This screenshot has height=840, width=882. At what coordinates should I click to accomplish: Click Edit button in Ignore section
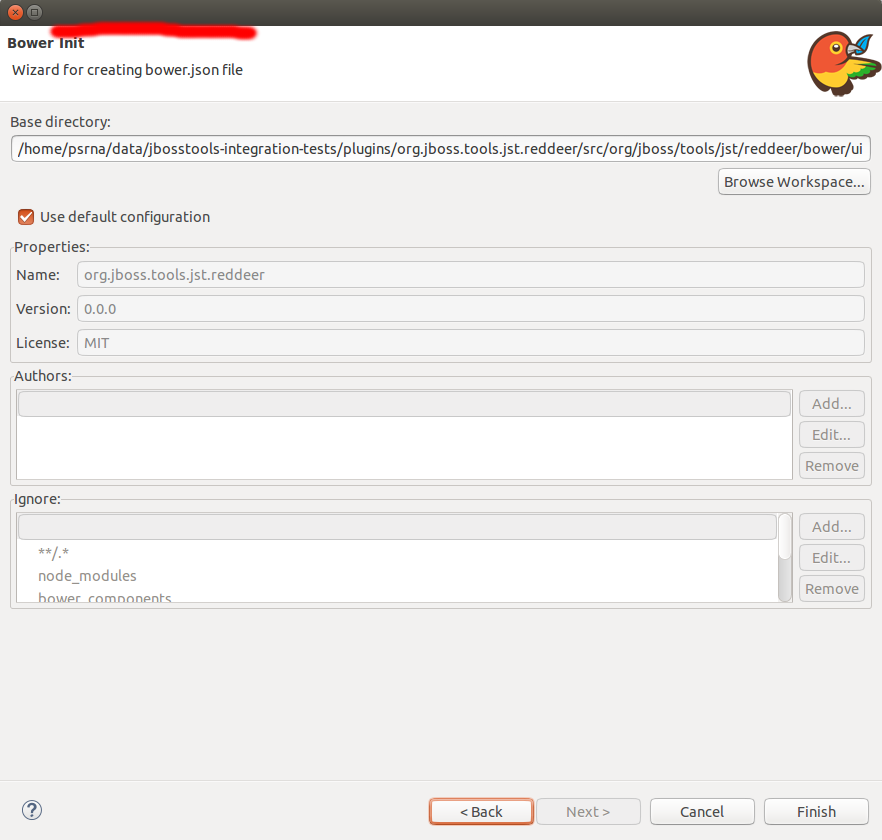(x=831, y=558)
